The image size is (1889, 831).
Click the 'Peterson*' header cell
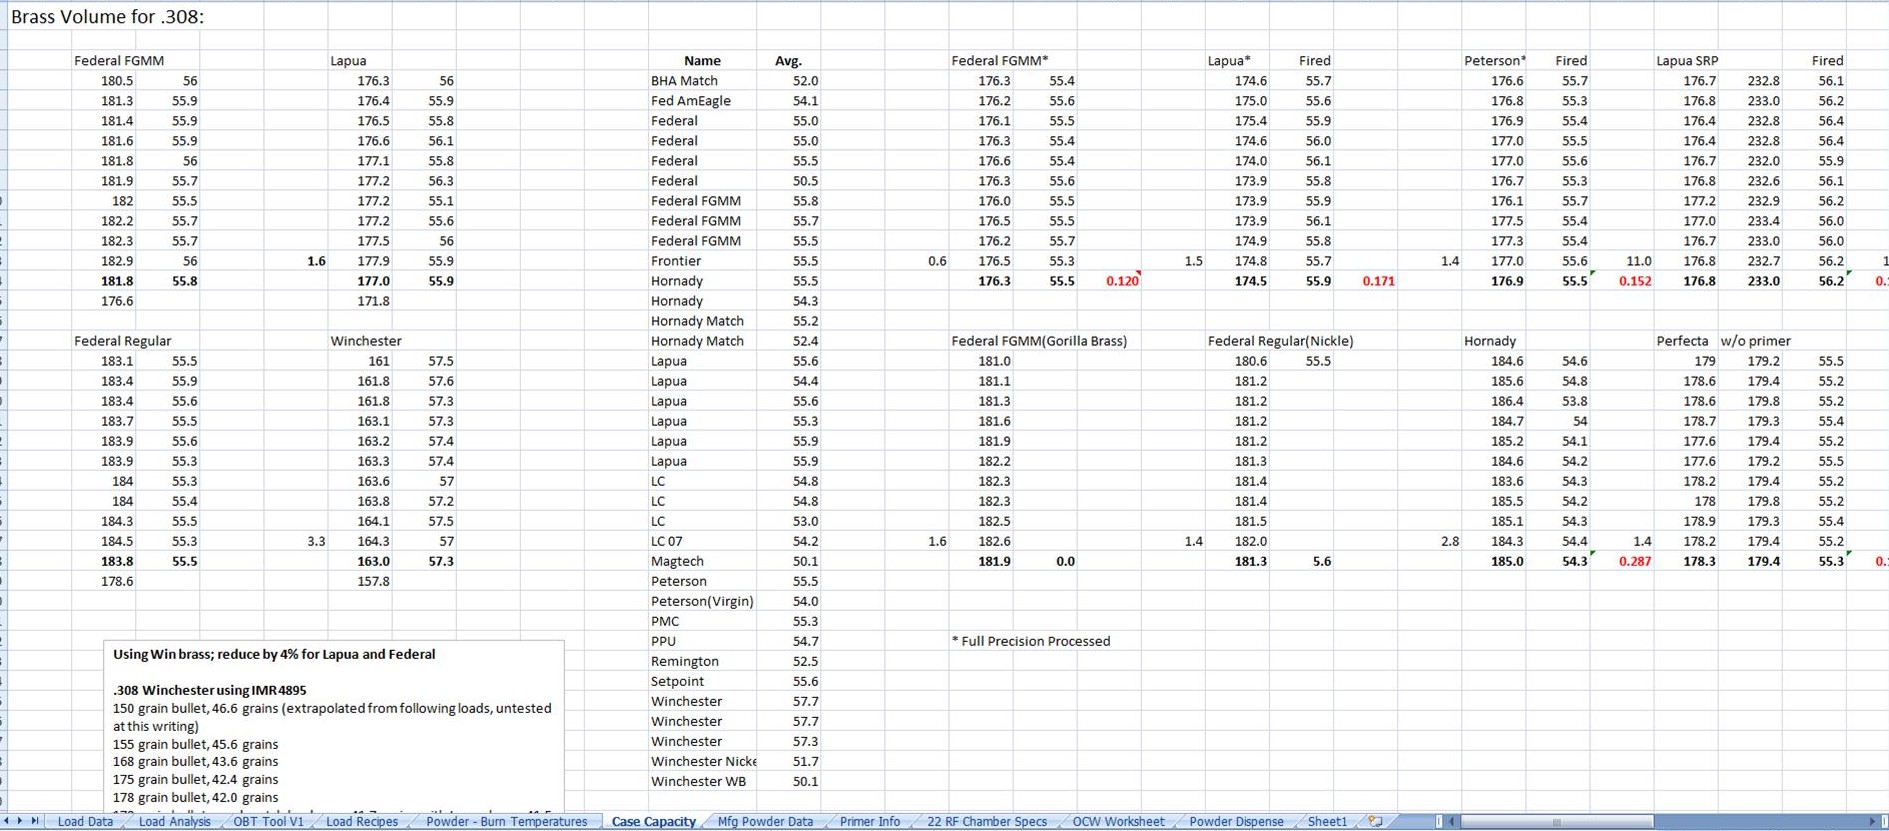coord(1495,61)
